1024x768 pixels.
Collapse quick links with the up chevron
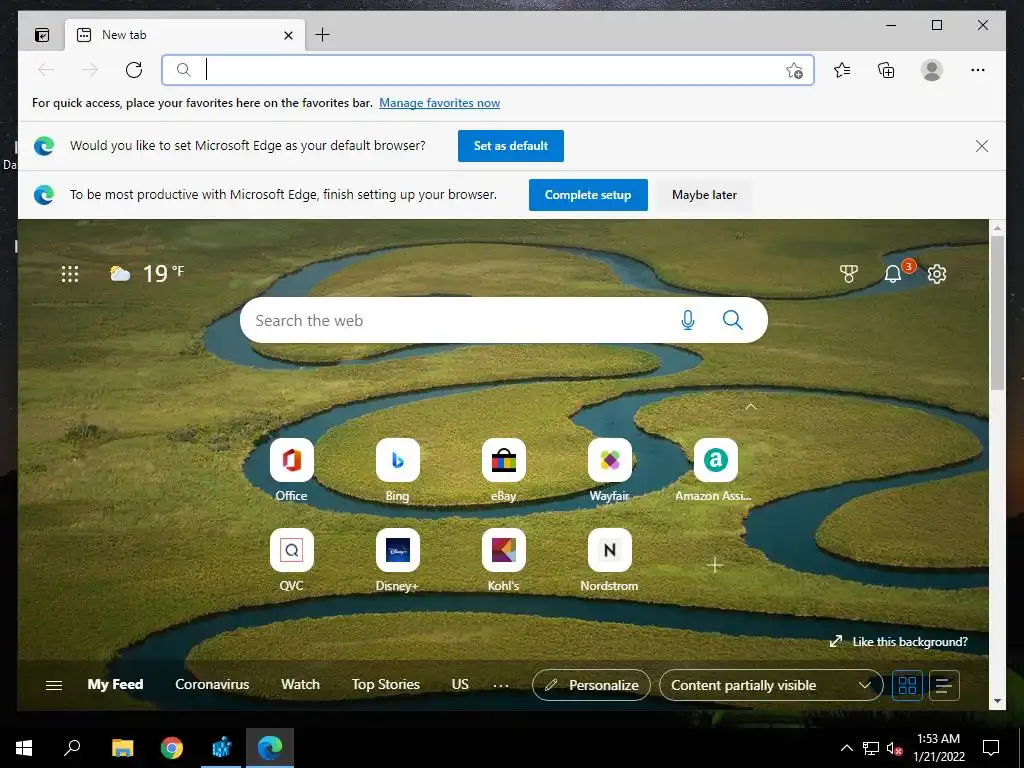[751, 406]
